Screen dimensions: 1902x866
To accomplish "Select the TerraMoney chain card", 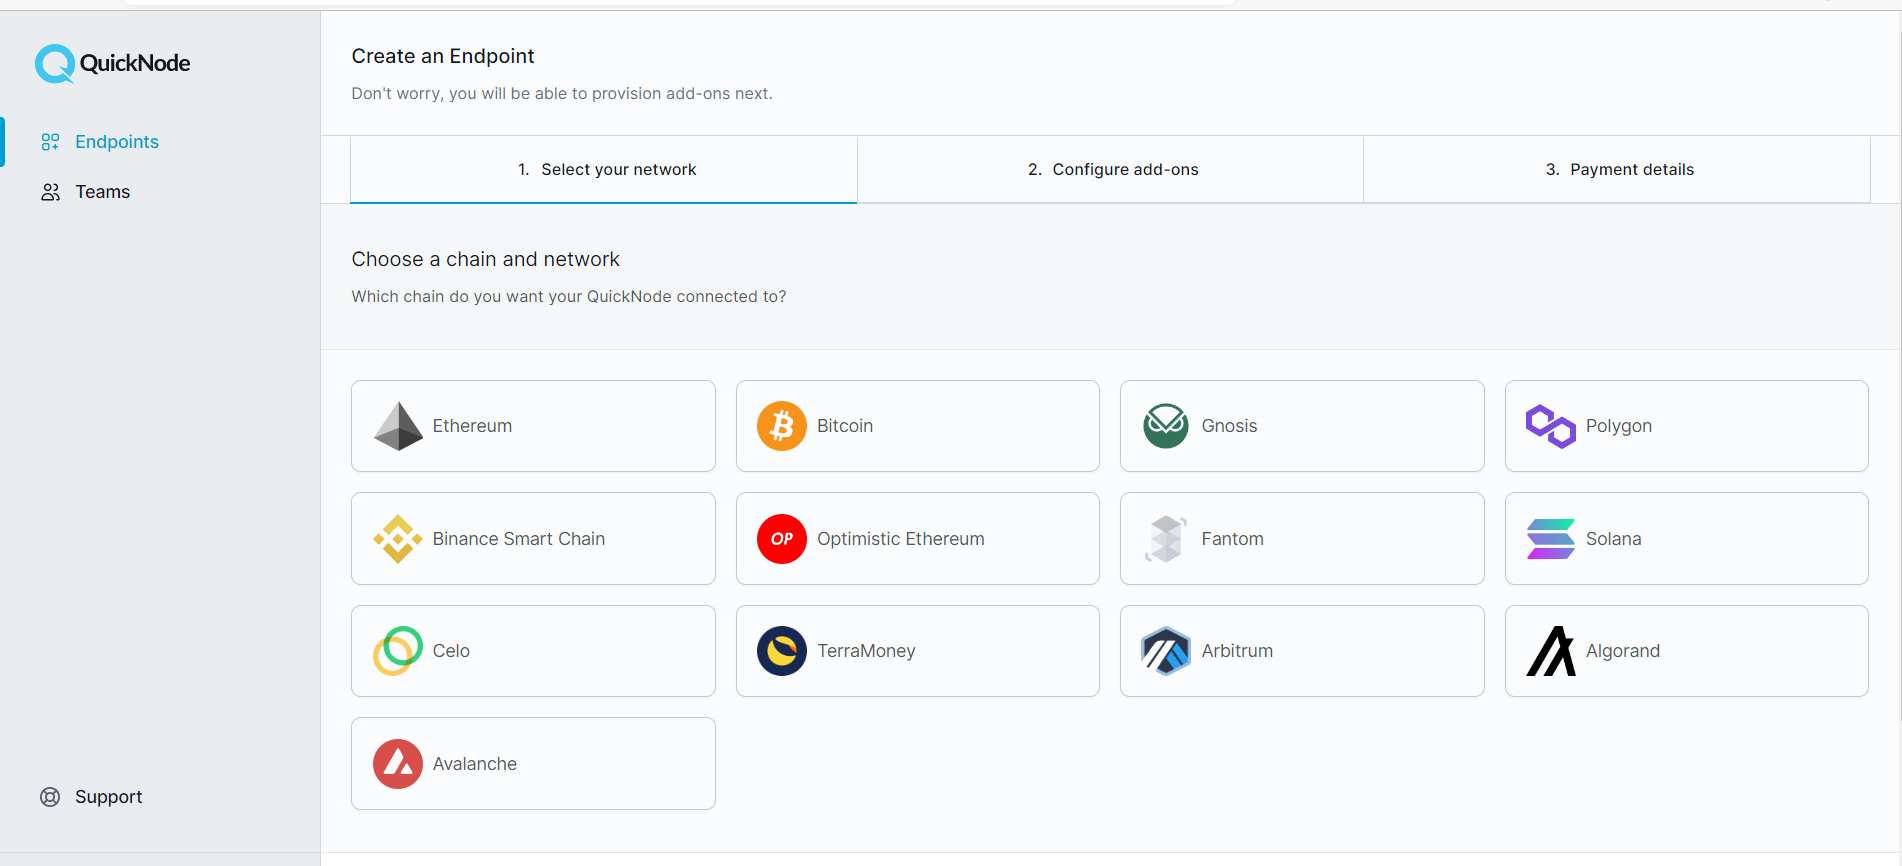I will point(918,651).
